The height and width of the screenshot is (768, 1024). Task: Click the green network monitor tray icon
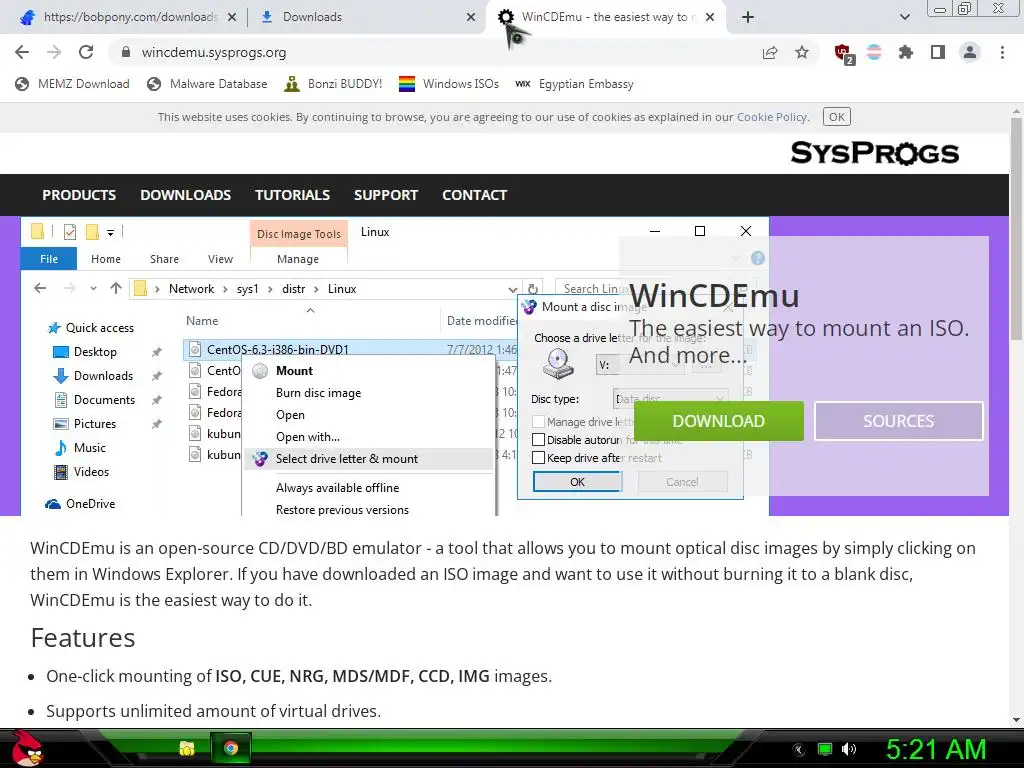(825, 749)
